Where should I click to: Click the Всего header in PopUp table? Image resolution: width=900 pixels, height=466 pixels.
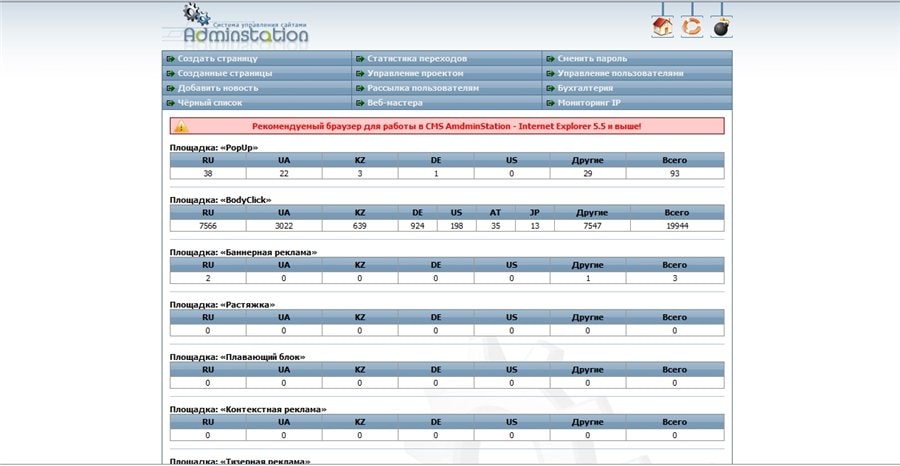(x=675, y=160)
